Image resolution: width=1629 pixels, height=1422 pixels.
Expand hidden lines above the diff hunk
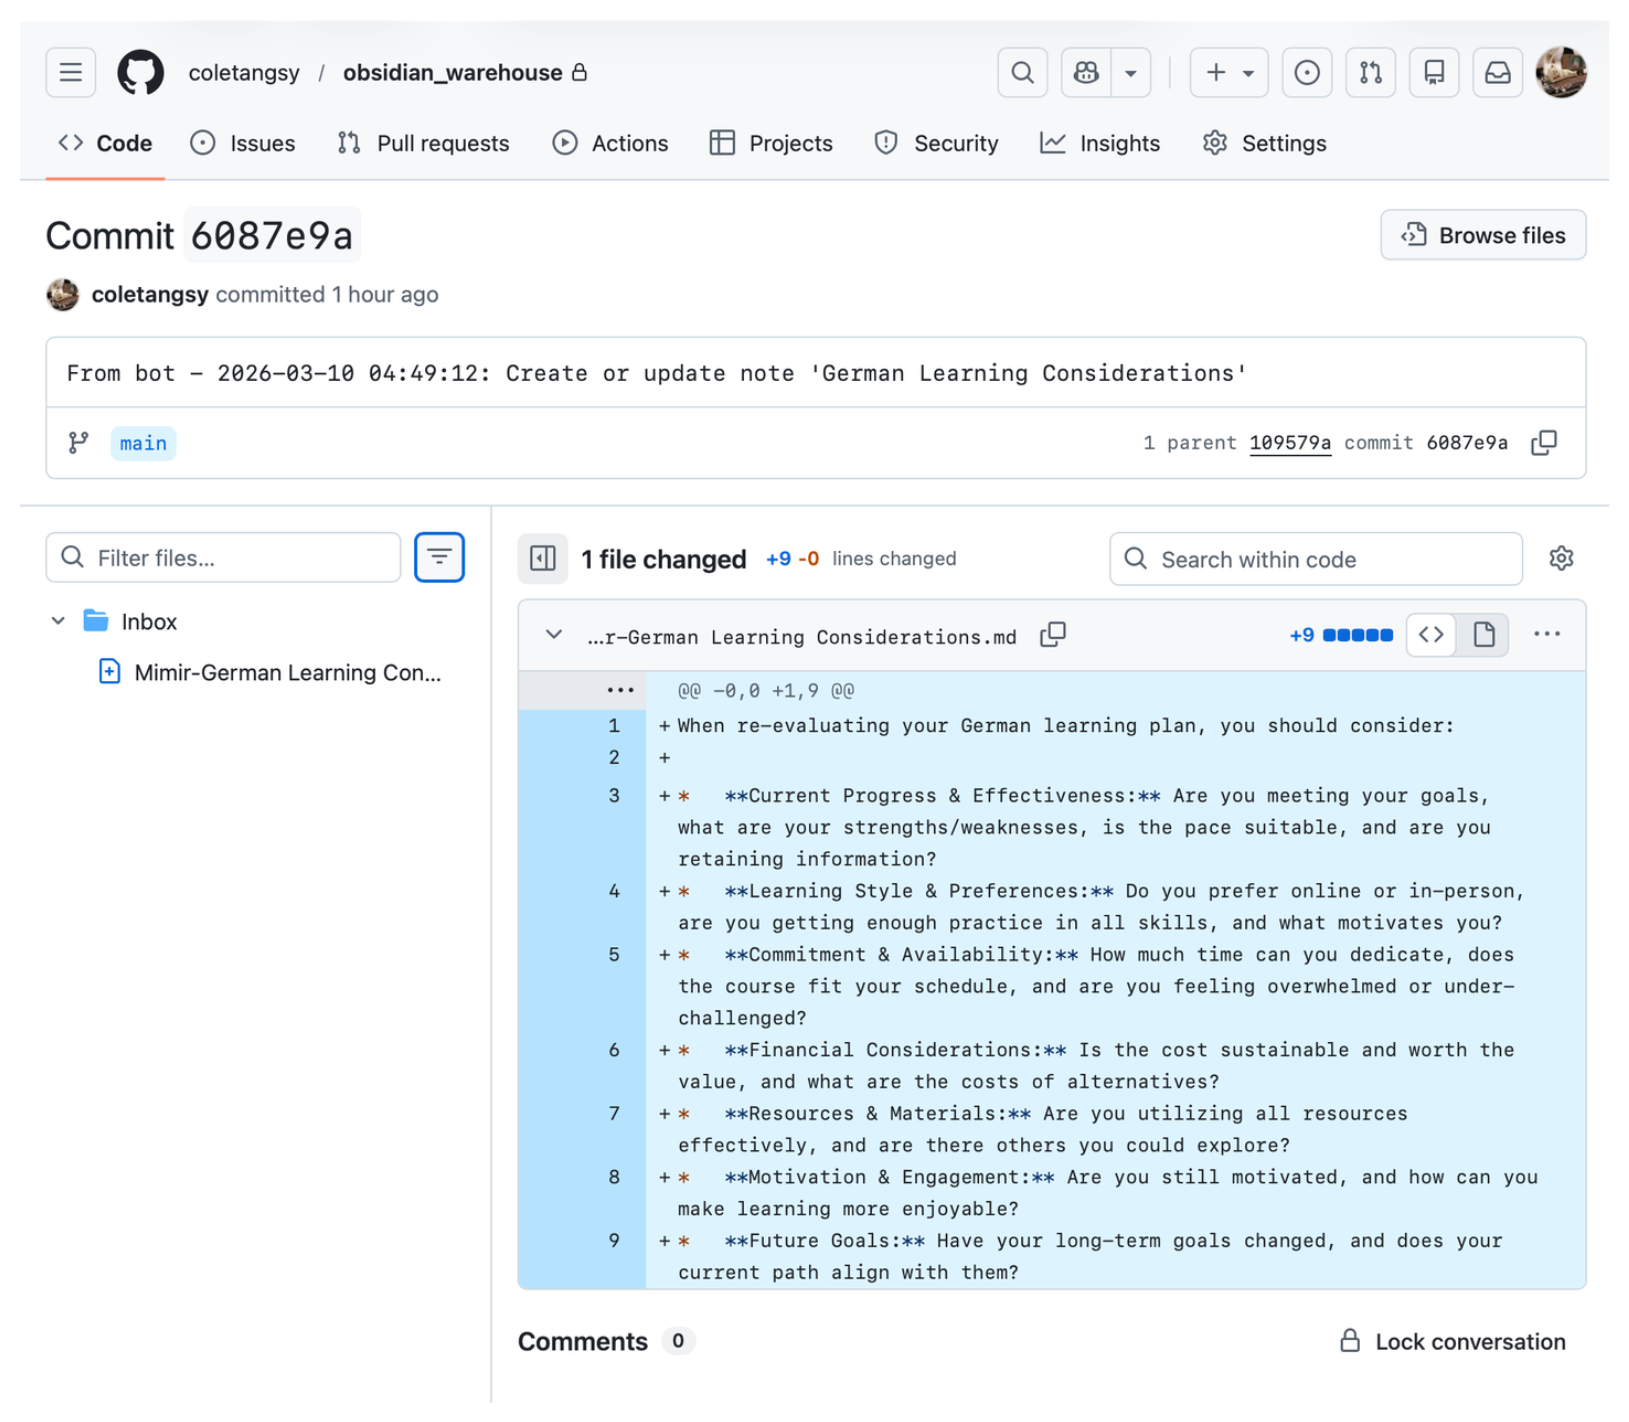620,690
